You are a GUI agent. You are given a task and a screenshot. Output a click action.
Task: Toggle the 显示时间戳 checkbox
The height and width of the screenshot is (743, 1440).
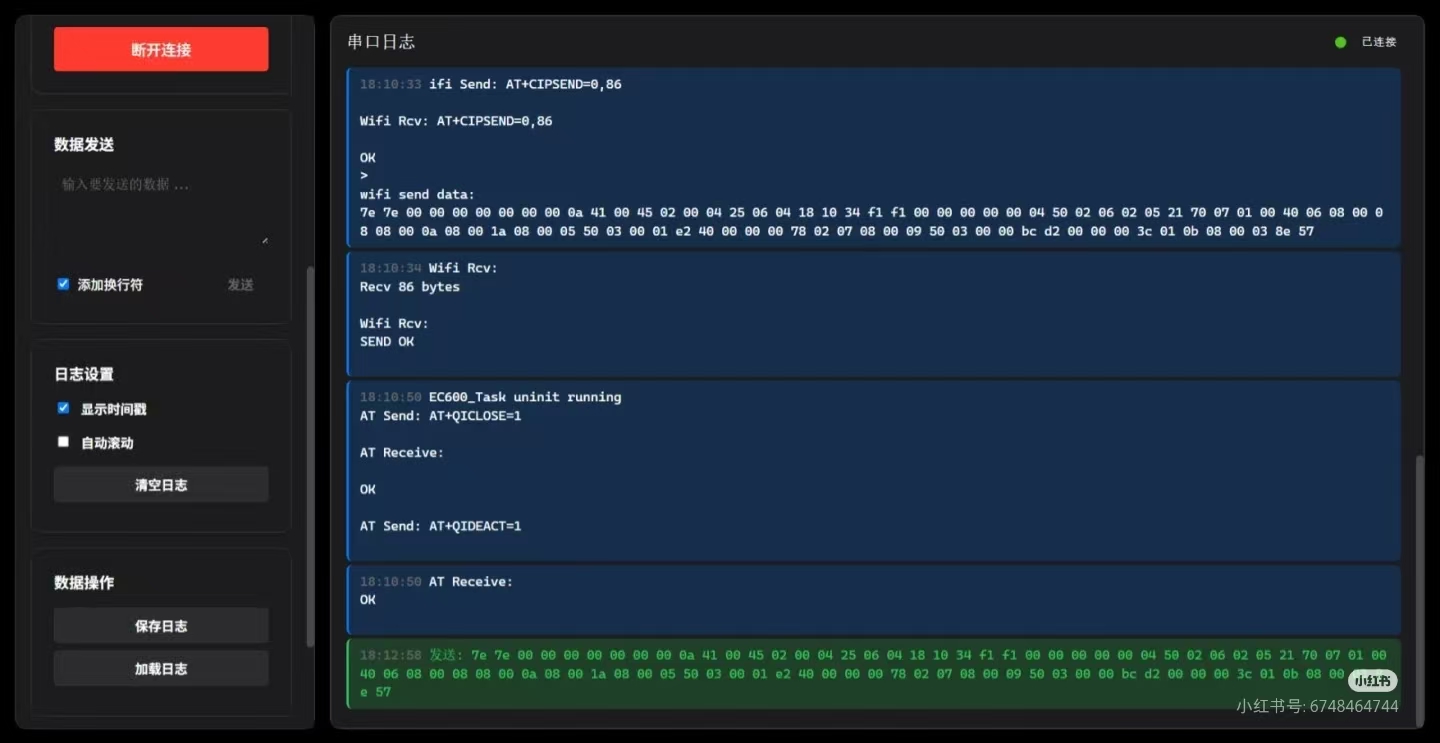[63, 408]
